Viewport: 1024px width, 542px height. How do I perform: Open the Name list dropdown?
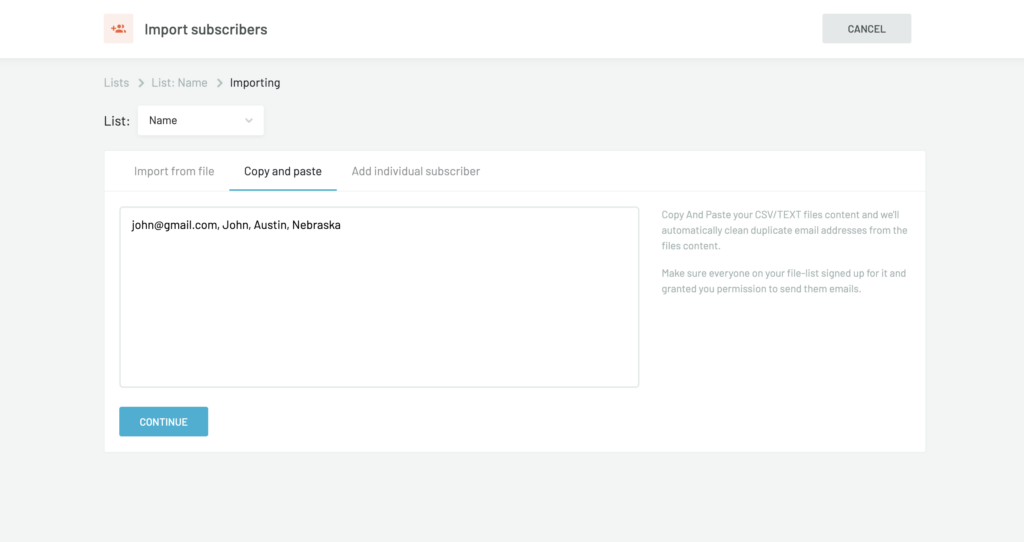point(200,121)
